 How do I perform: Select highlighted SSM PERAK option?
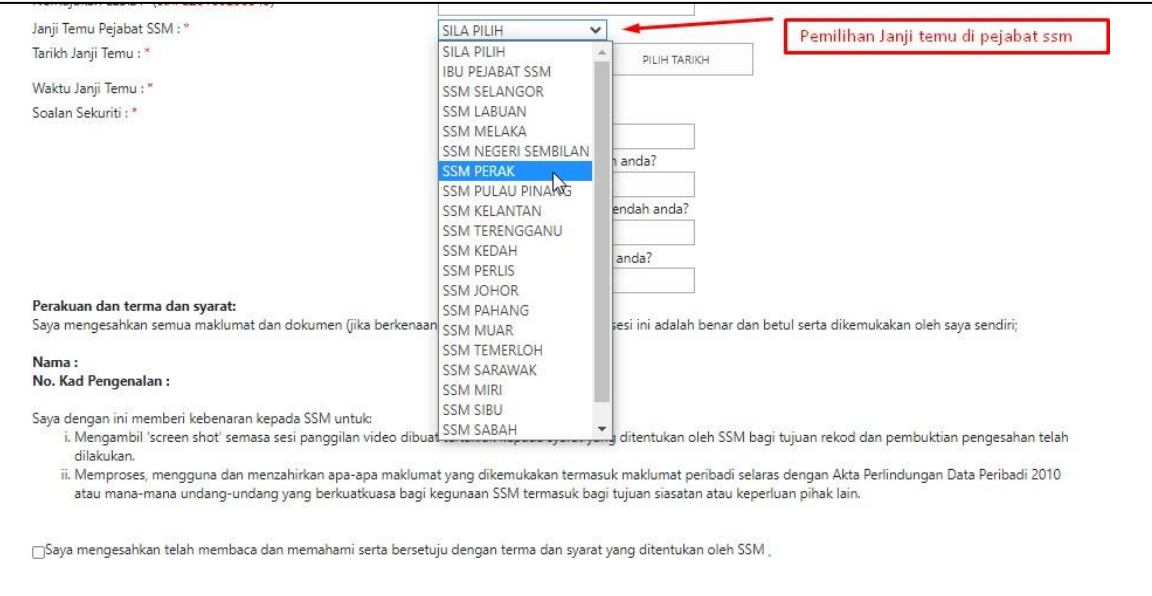(516, 171)
